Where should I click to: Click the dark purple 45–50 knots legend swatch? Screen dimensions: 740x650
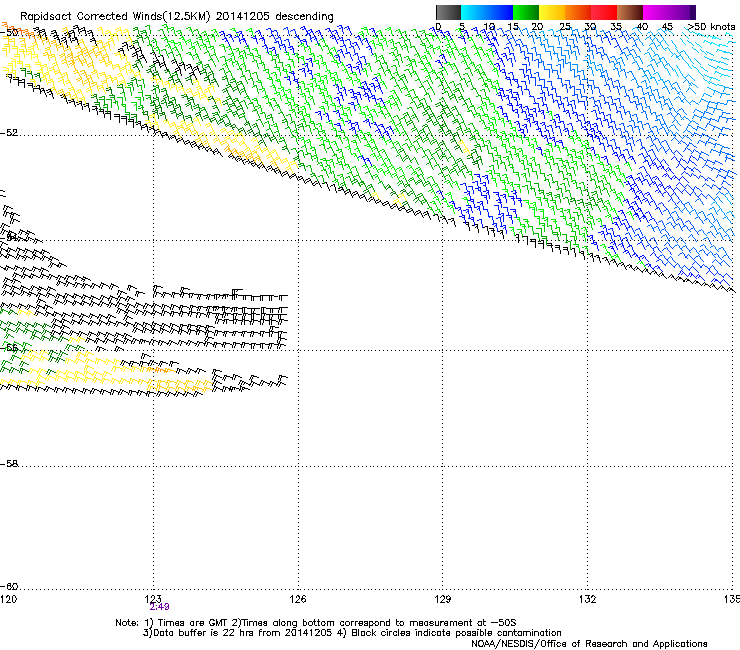coord(682,12)
